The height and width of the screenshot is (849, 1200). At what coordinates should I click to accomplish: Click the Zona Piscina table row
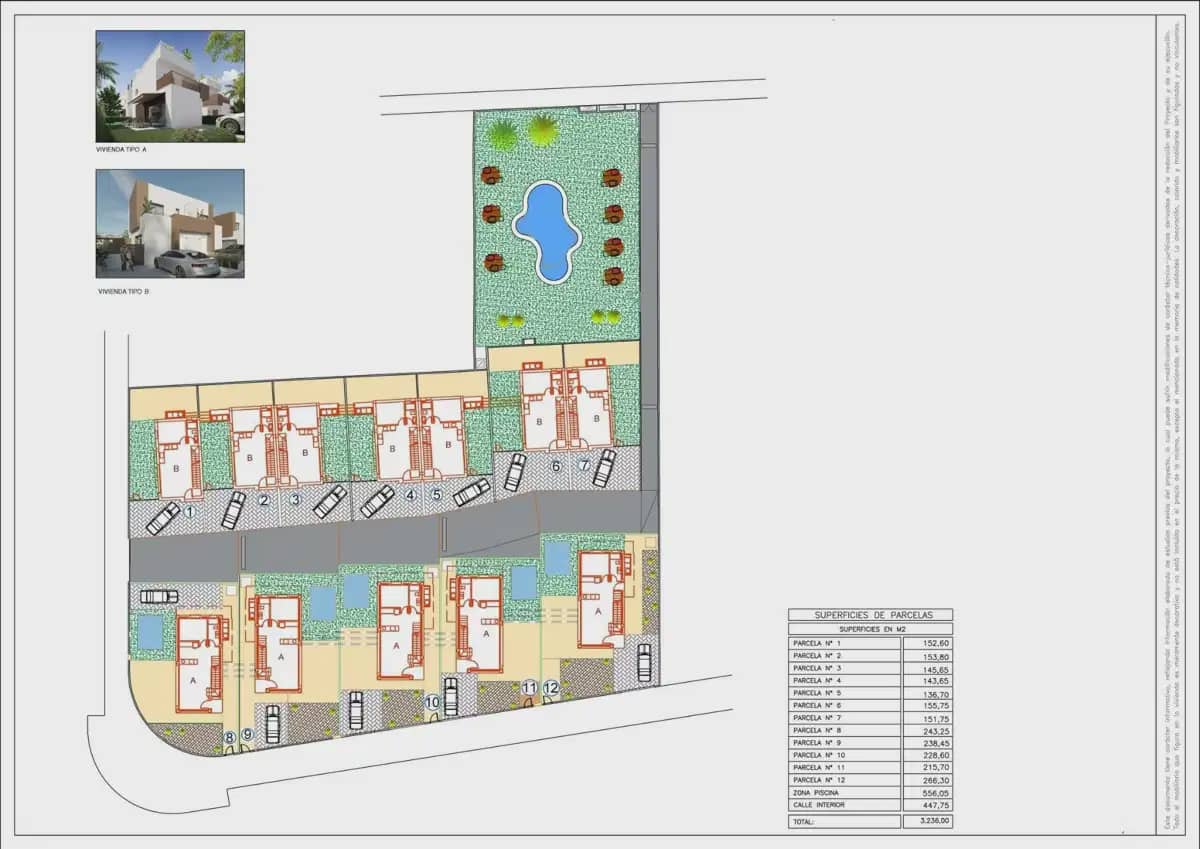tap(870, 792)
